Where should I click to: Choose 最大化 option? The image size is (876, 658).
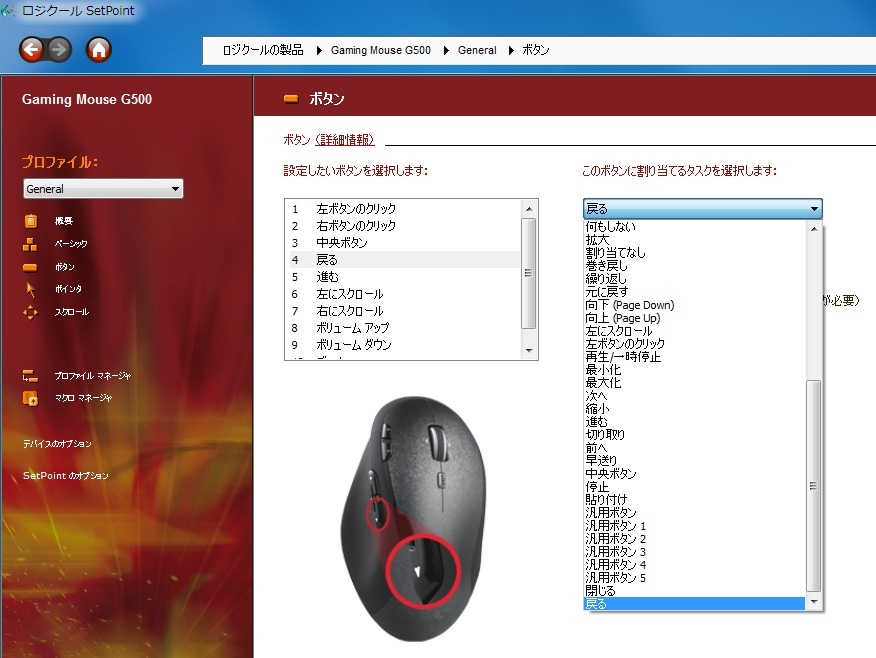[x=694, y=383]
